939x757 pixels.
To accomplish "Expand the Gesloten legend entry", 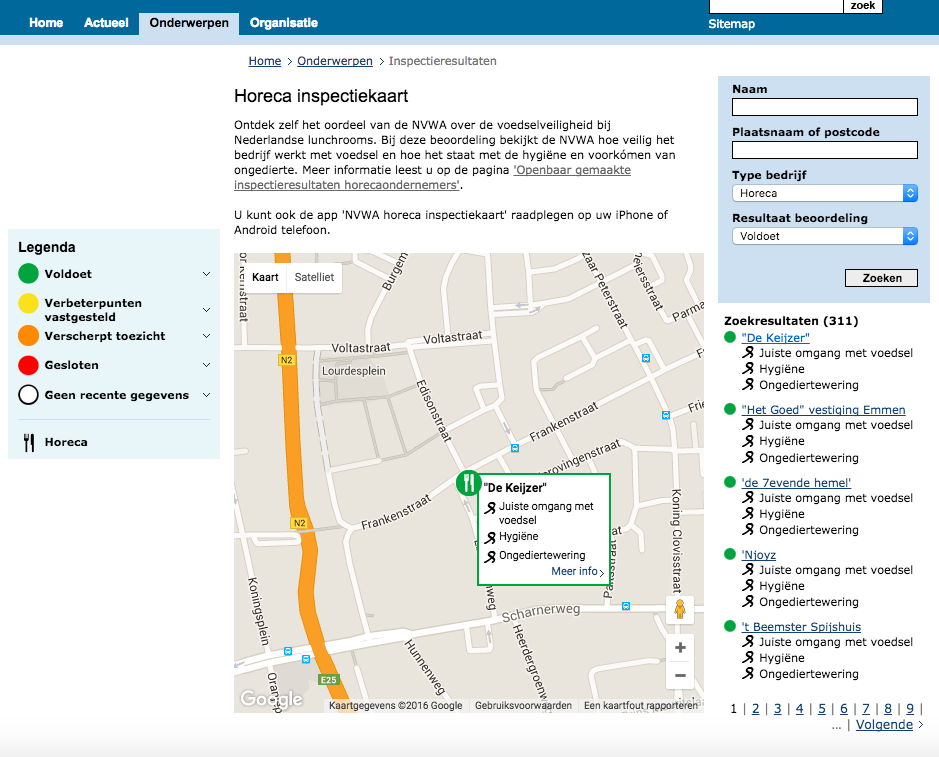I will pos(207,365).
